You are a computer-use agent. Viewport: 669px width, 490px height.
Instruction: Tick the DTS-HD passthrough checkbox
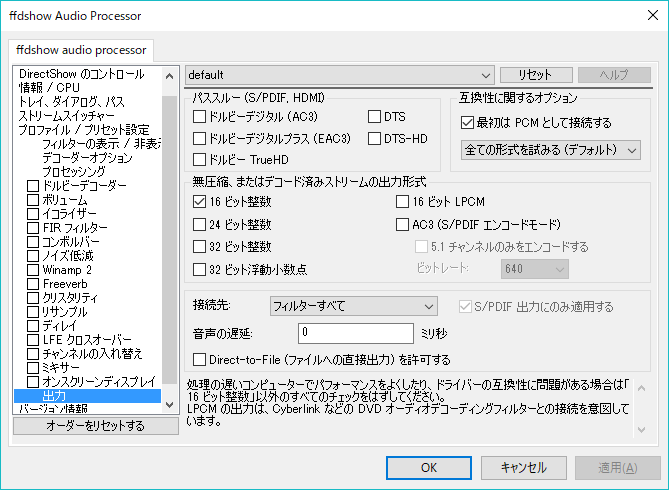374,138
